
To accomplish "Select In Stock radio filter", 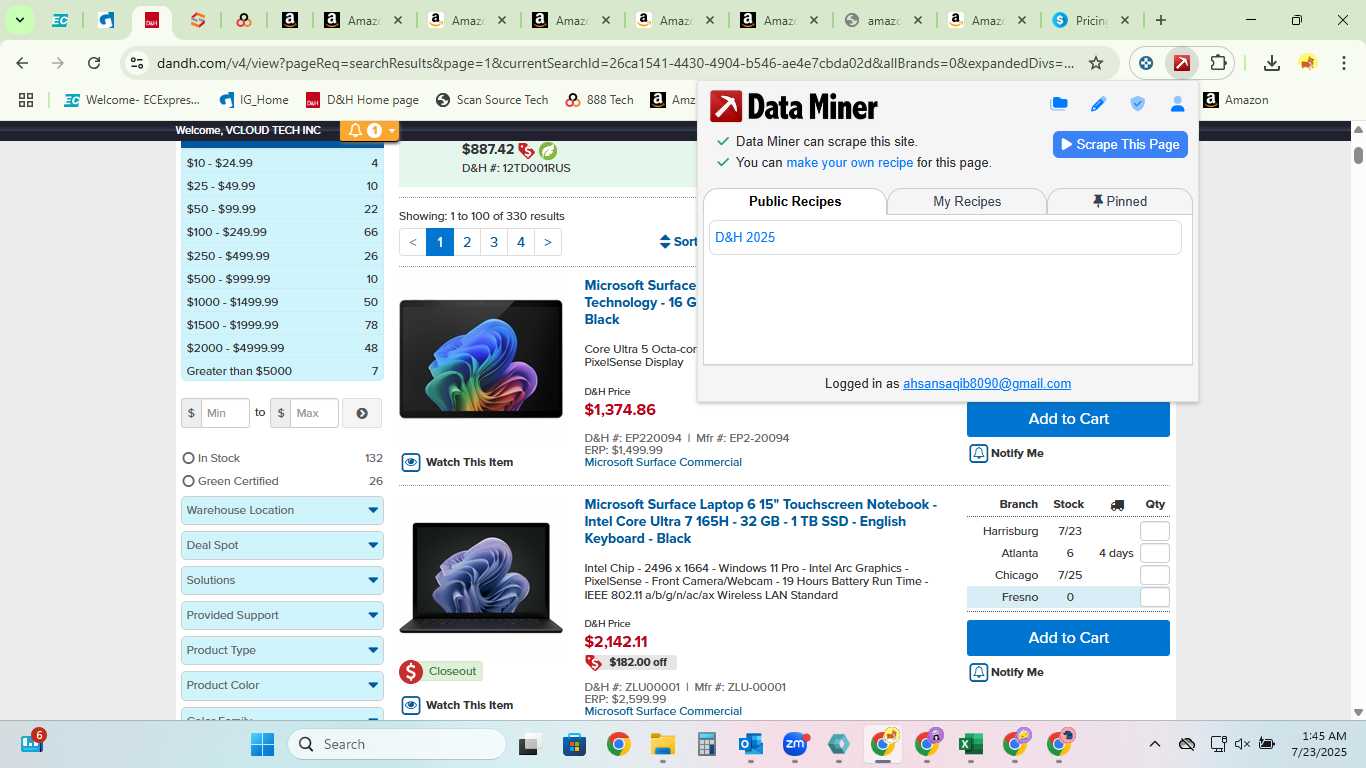I will (188, 458).
